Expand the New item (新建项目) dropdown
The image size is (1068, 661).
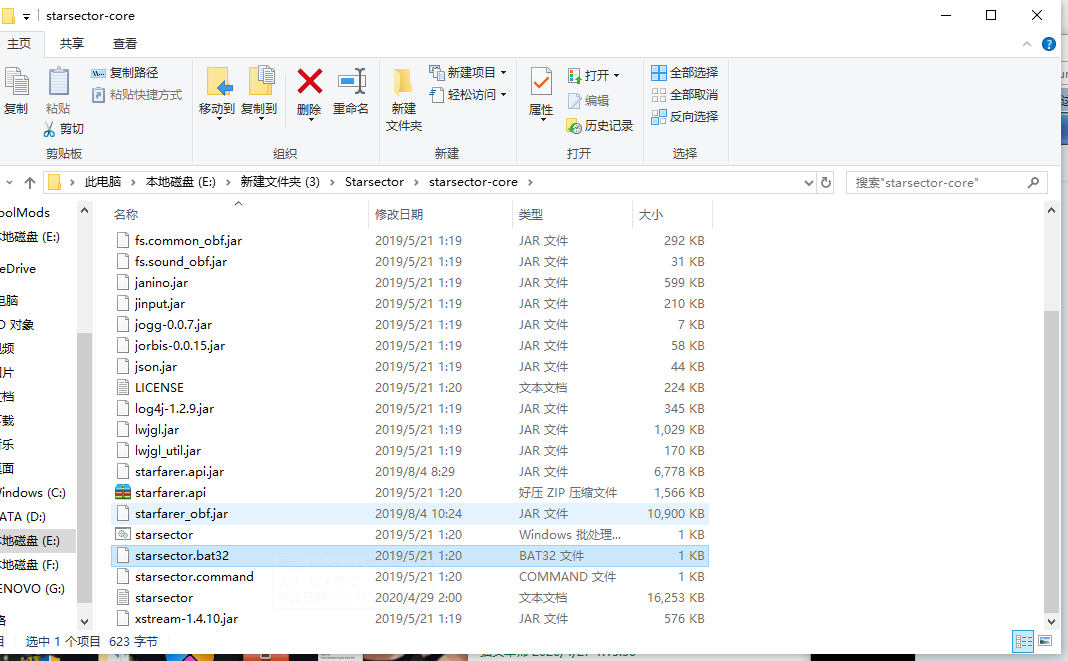pos(503,73)
